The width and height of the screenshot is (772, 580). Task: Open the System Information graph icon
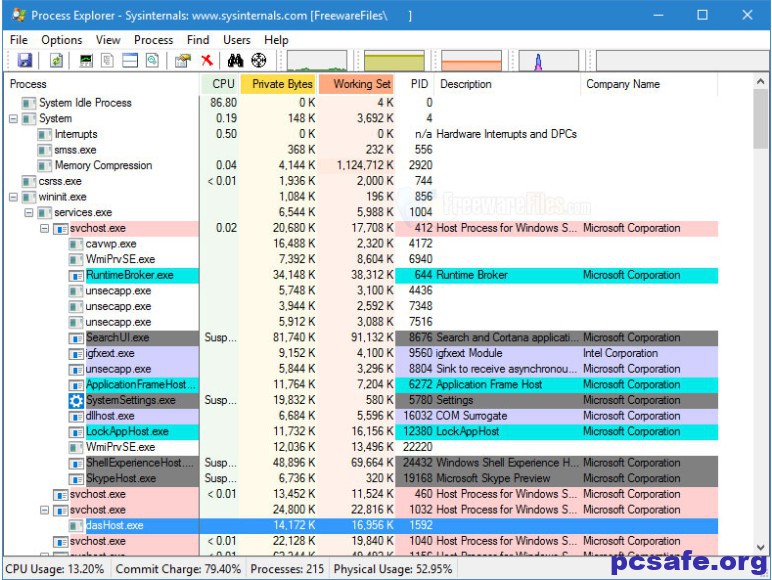[86, 61]
